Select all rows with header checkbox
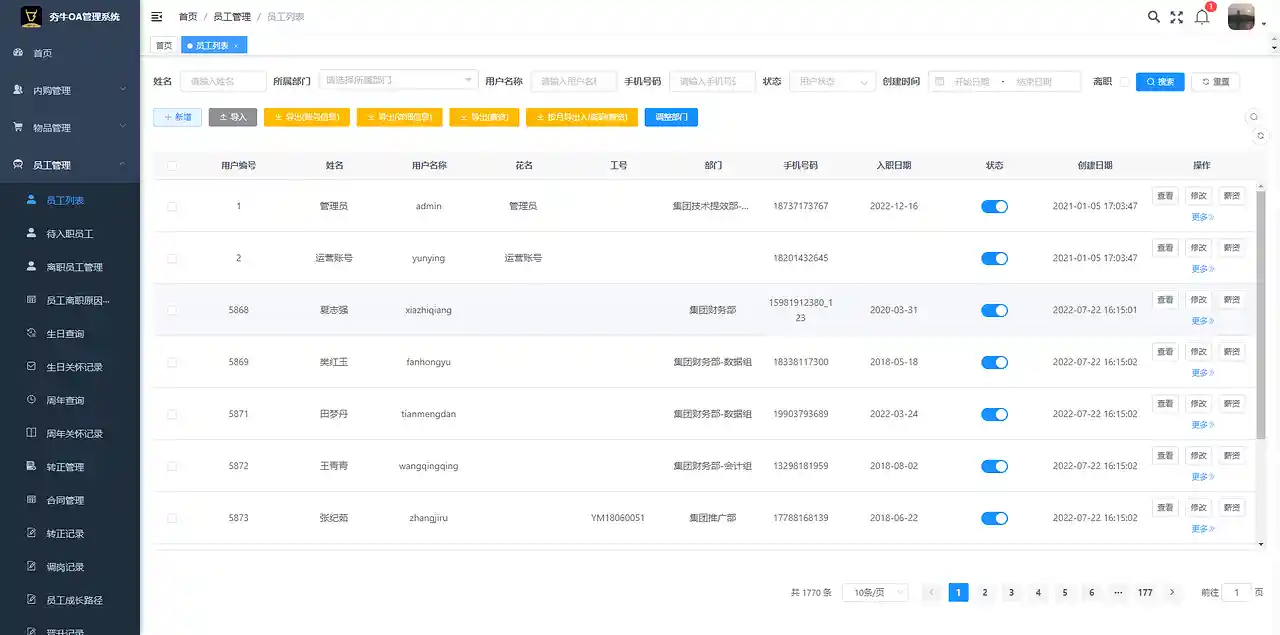The image size is (1280, 635). point(172,165)
